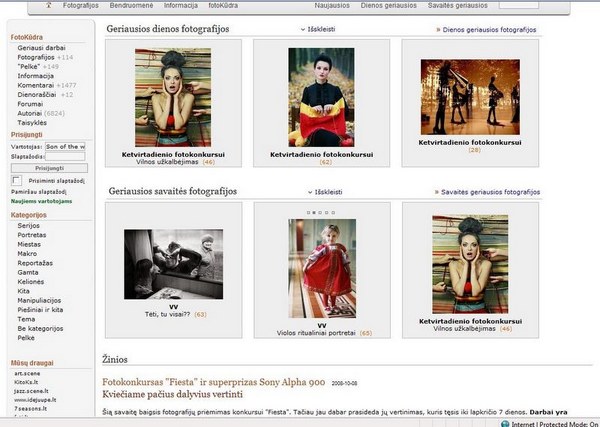Image resolution: width=600 pixels, height=427 pixels.
Task: Tick the Prisiminti slaptažodį checkbox
Action: click(16, 181)
